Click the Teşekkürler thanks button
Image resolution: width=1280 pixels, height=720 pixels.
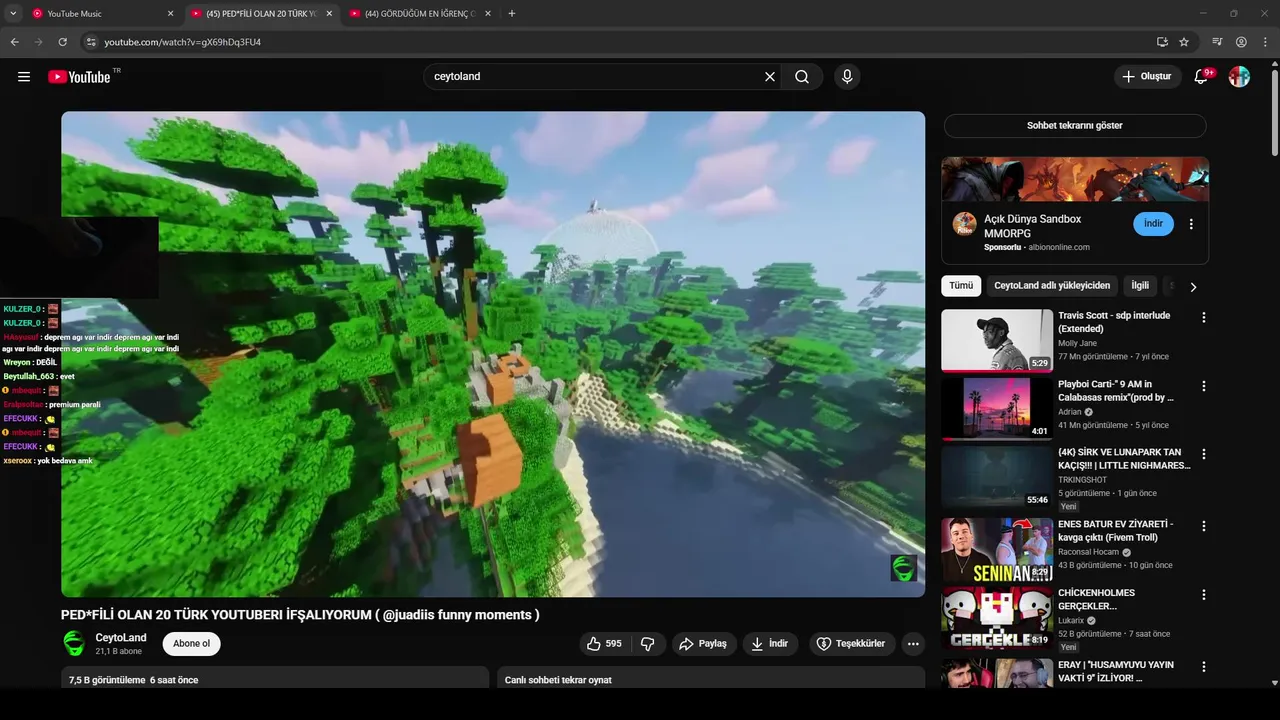(x=851, y=644)
